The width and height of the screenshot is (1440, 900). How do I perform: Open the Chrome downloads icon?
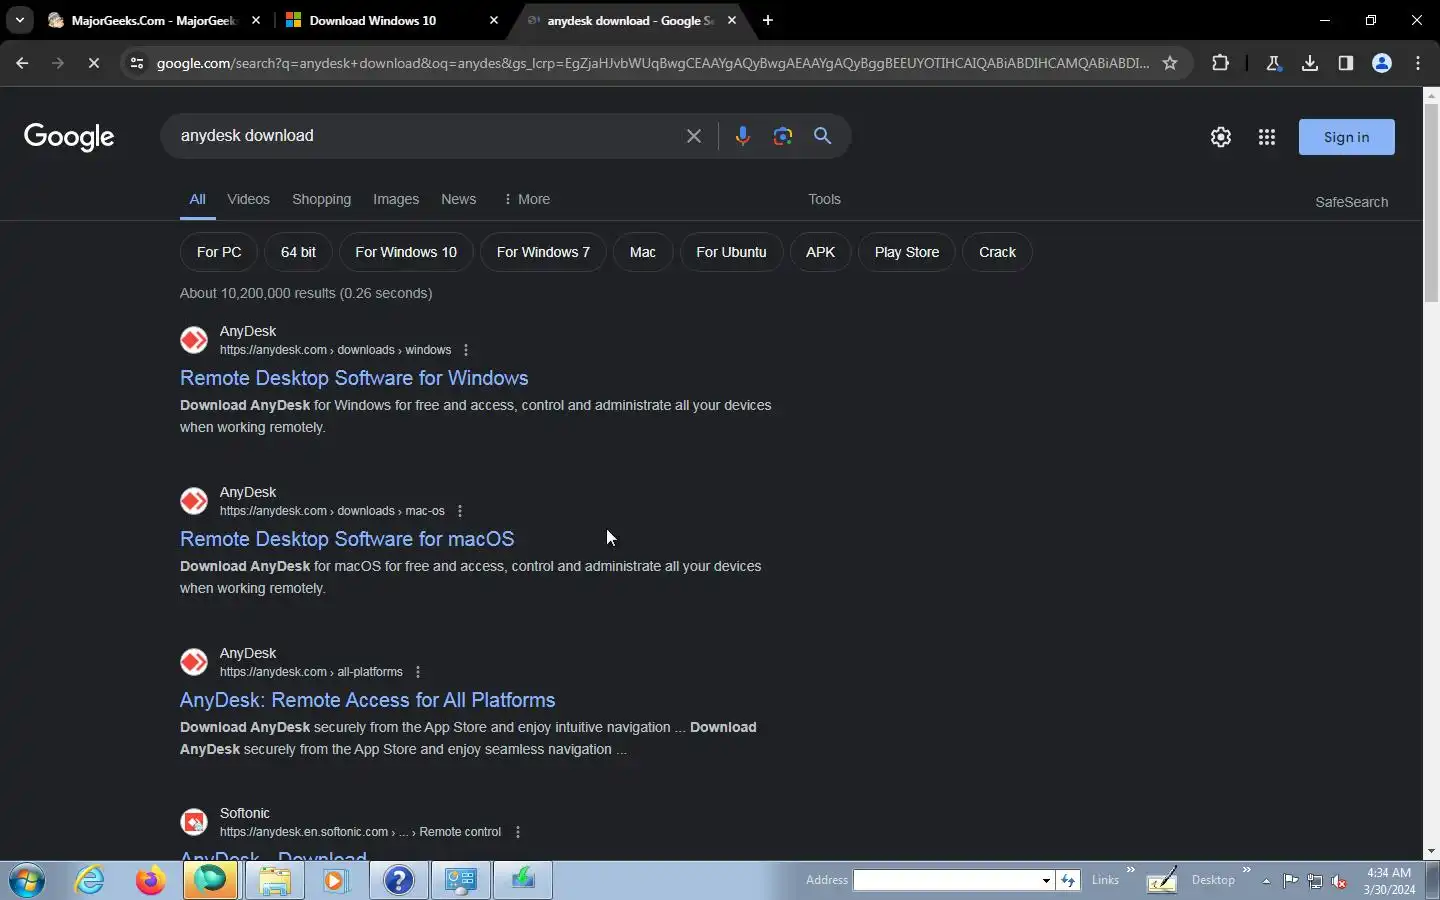(x=1310, y=63)
